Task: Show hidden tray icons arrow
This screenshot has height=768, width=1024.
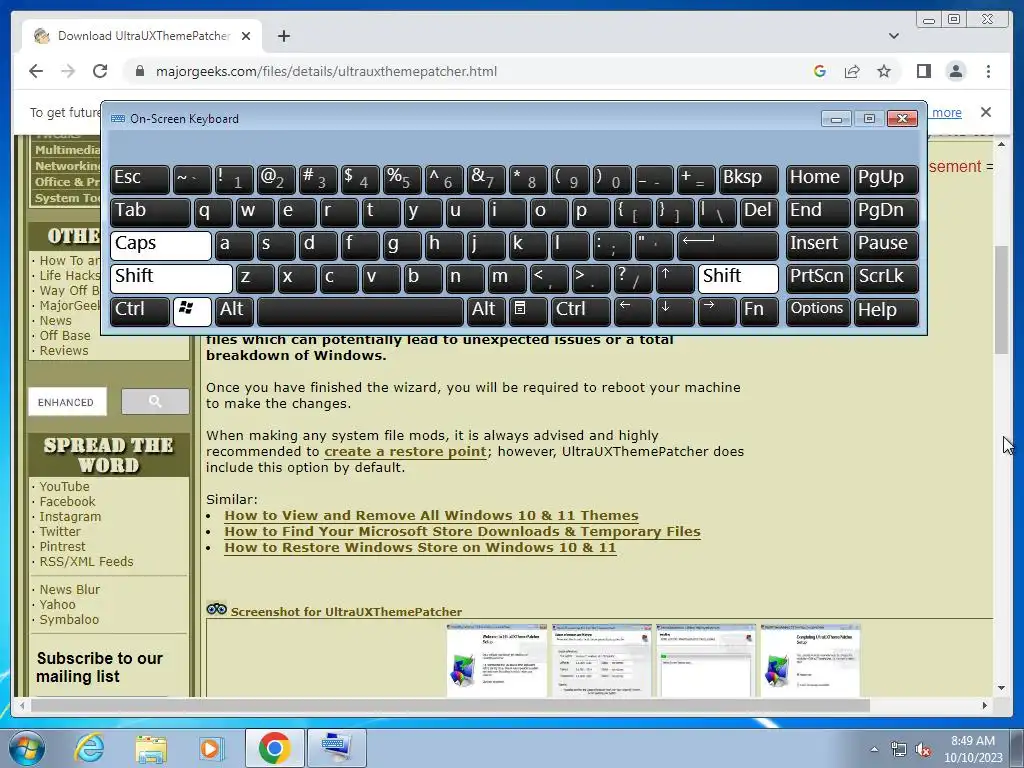Action: pyautogui.click(x=874, y=749)
